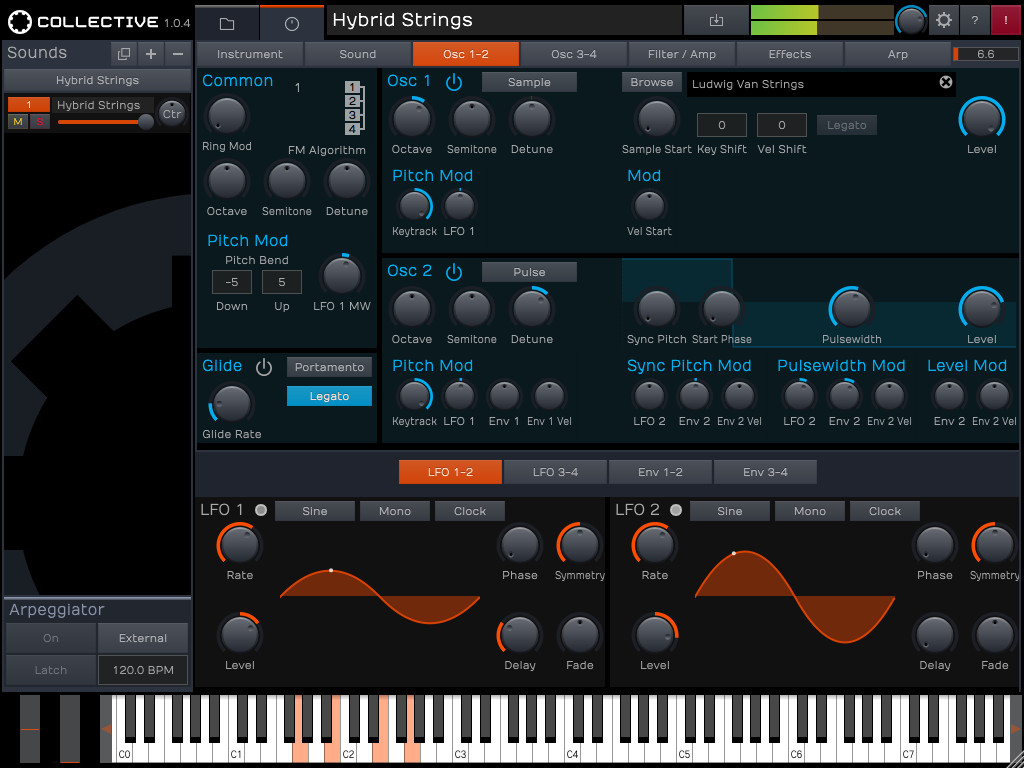
Task: Click the Vel Start knob
Action: (649, 206)
